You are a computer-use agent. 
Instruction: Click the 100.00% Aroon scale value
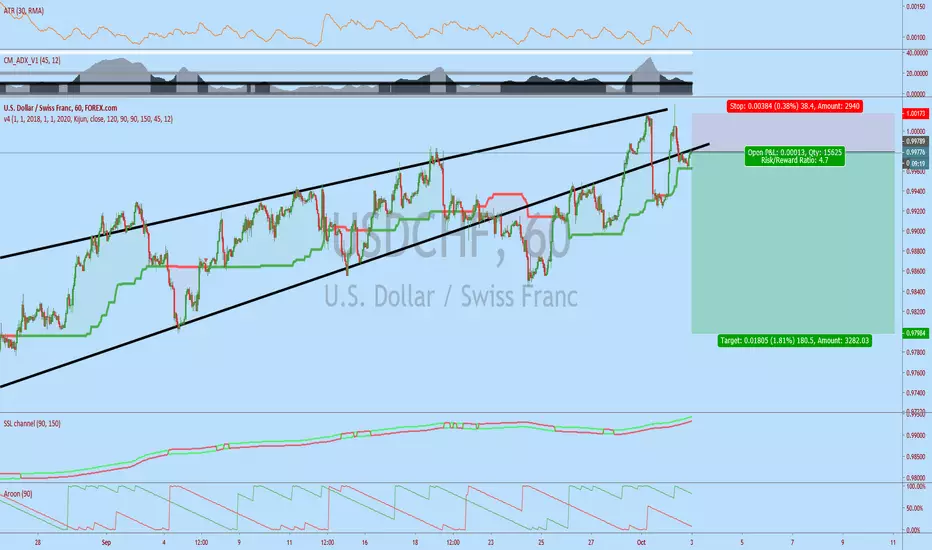(x=916, y=486)
